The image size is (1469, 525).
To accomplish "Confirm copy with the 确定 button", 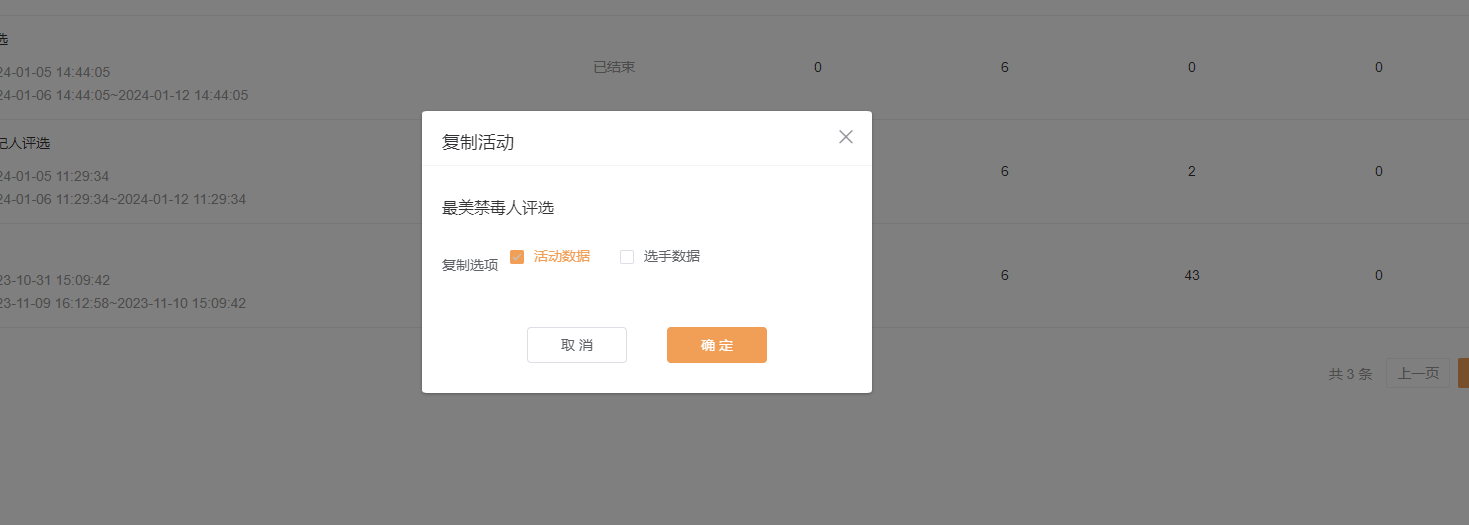I will [716, 345].
